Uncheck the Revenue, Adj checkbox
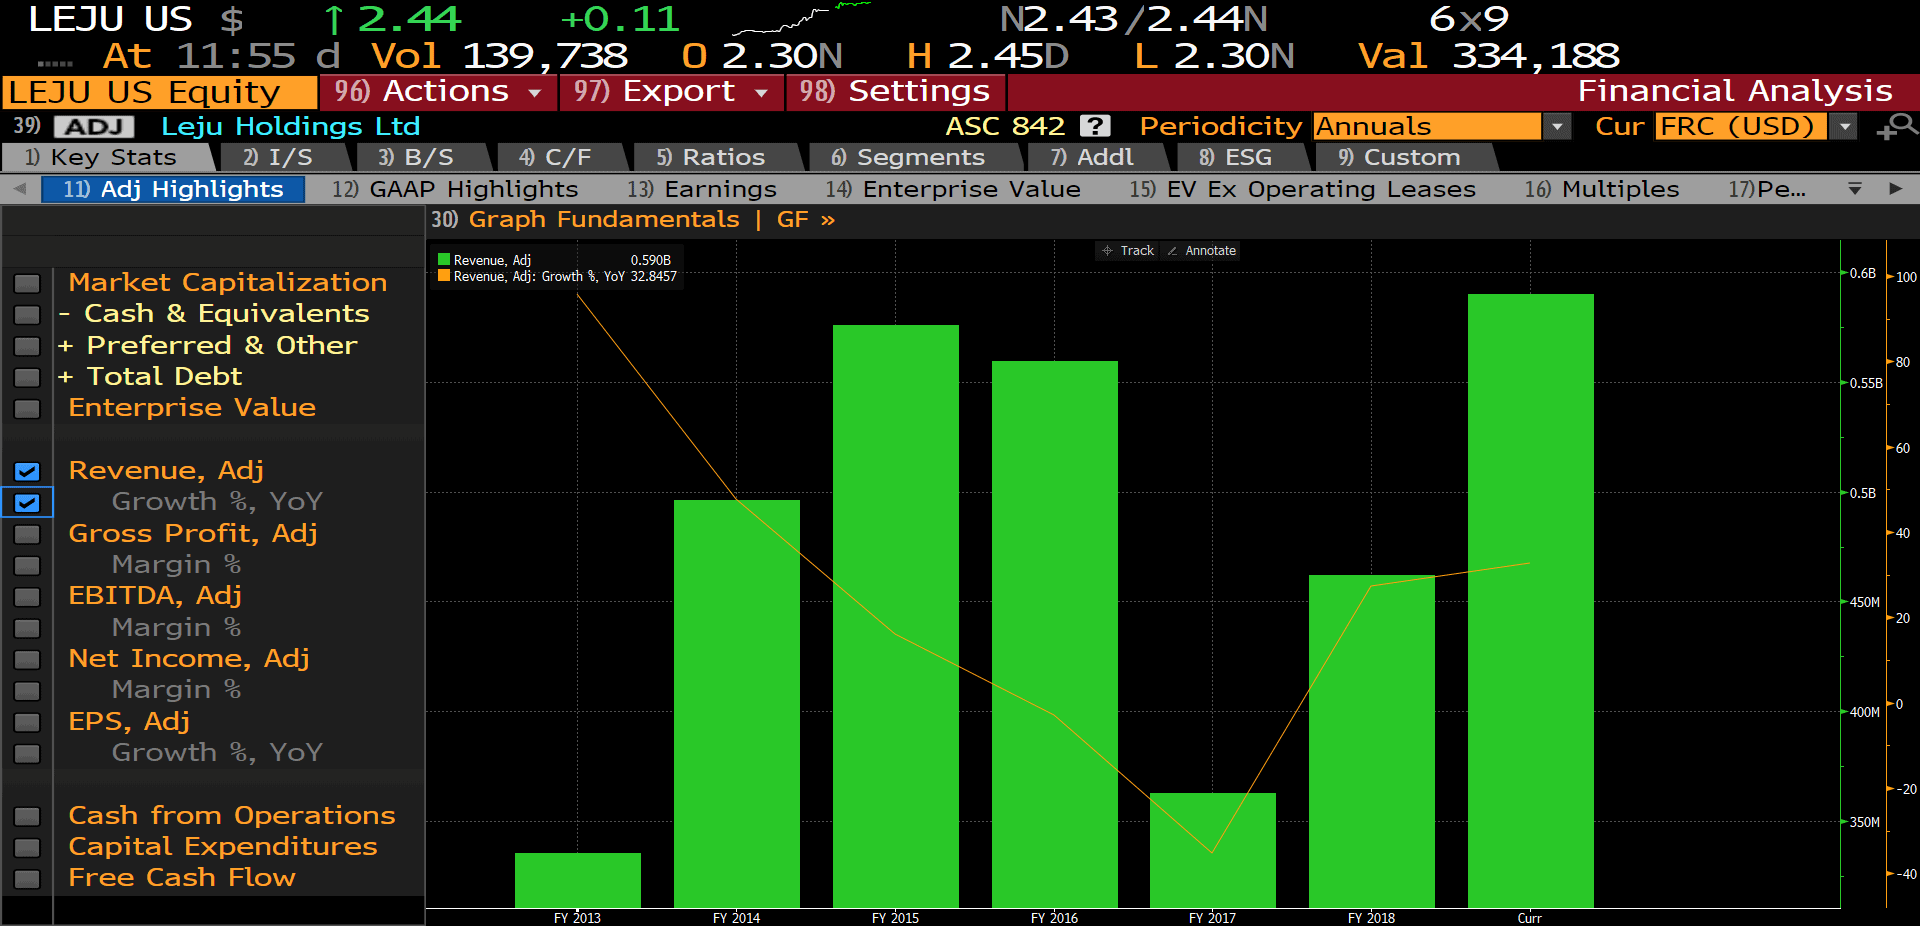 tap(27, 471)
